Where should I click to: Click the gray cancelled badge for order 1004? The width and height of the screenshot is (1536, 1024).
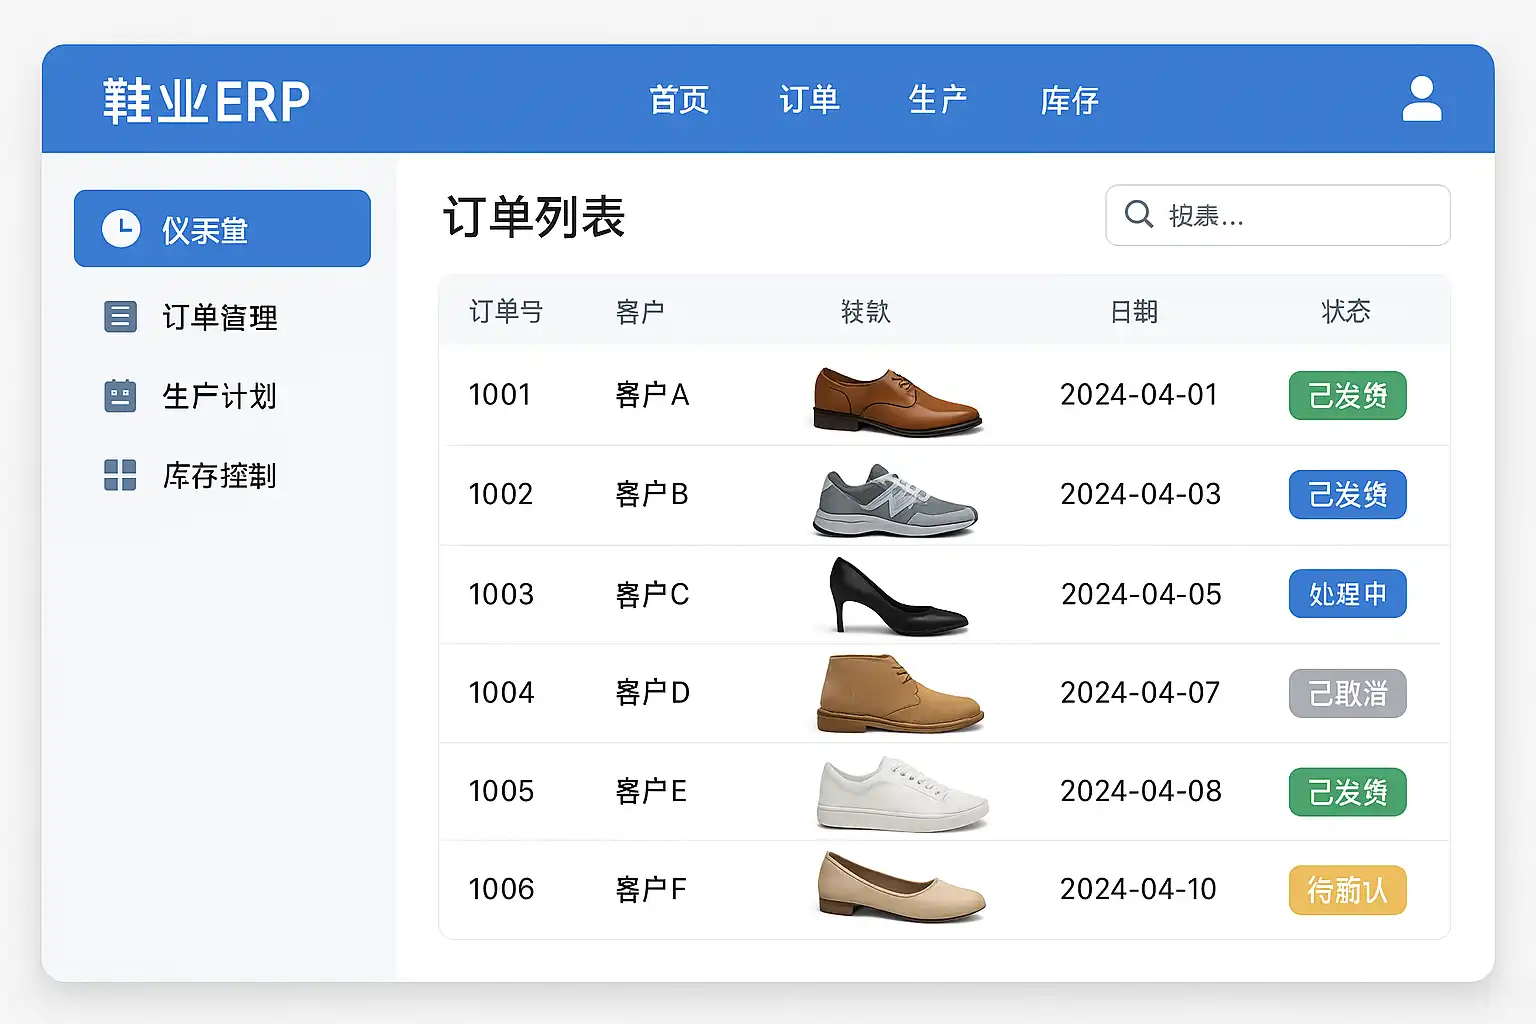1347,693
